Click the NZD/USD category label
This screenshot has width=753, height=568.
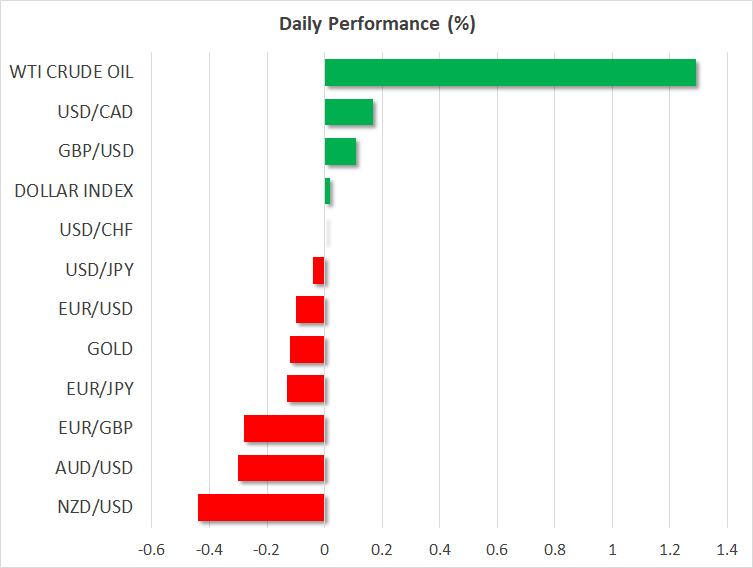tap(96, 507)
